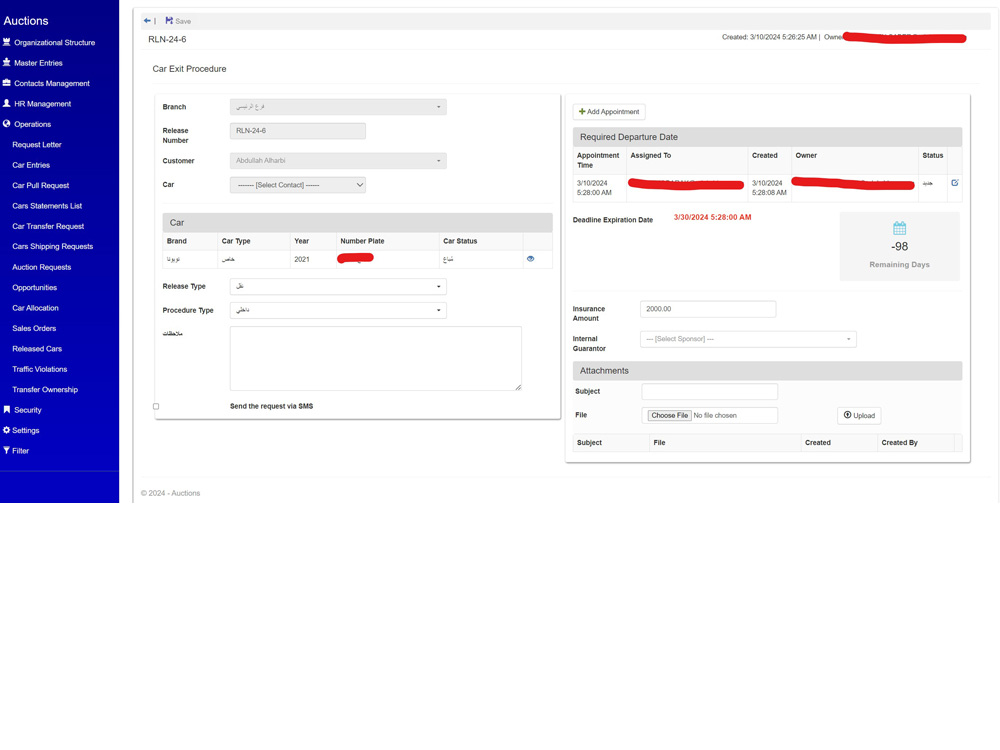
Task: Open Car Pull Request page
Action: coord(41,186)
